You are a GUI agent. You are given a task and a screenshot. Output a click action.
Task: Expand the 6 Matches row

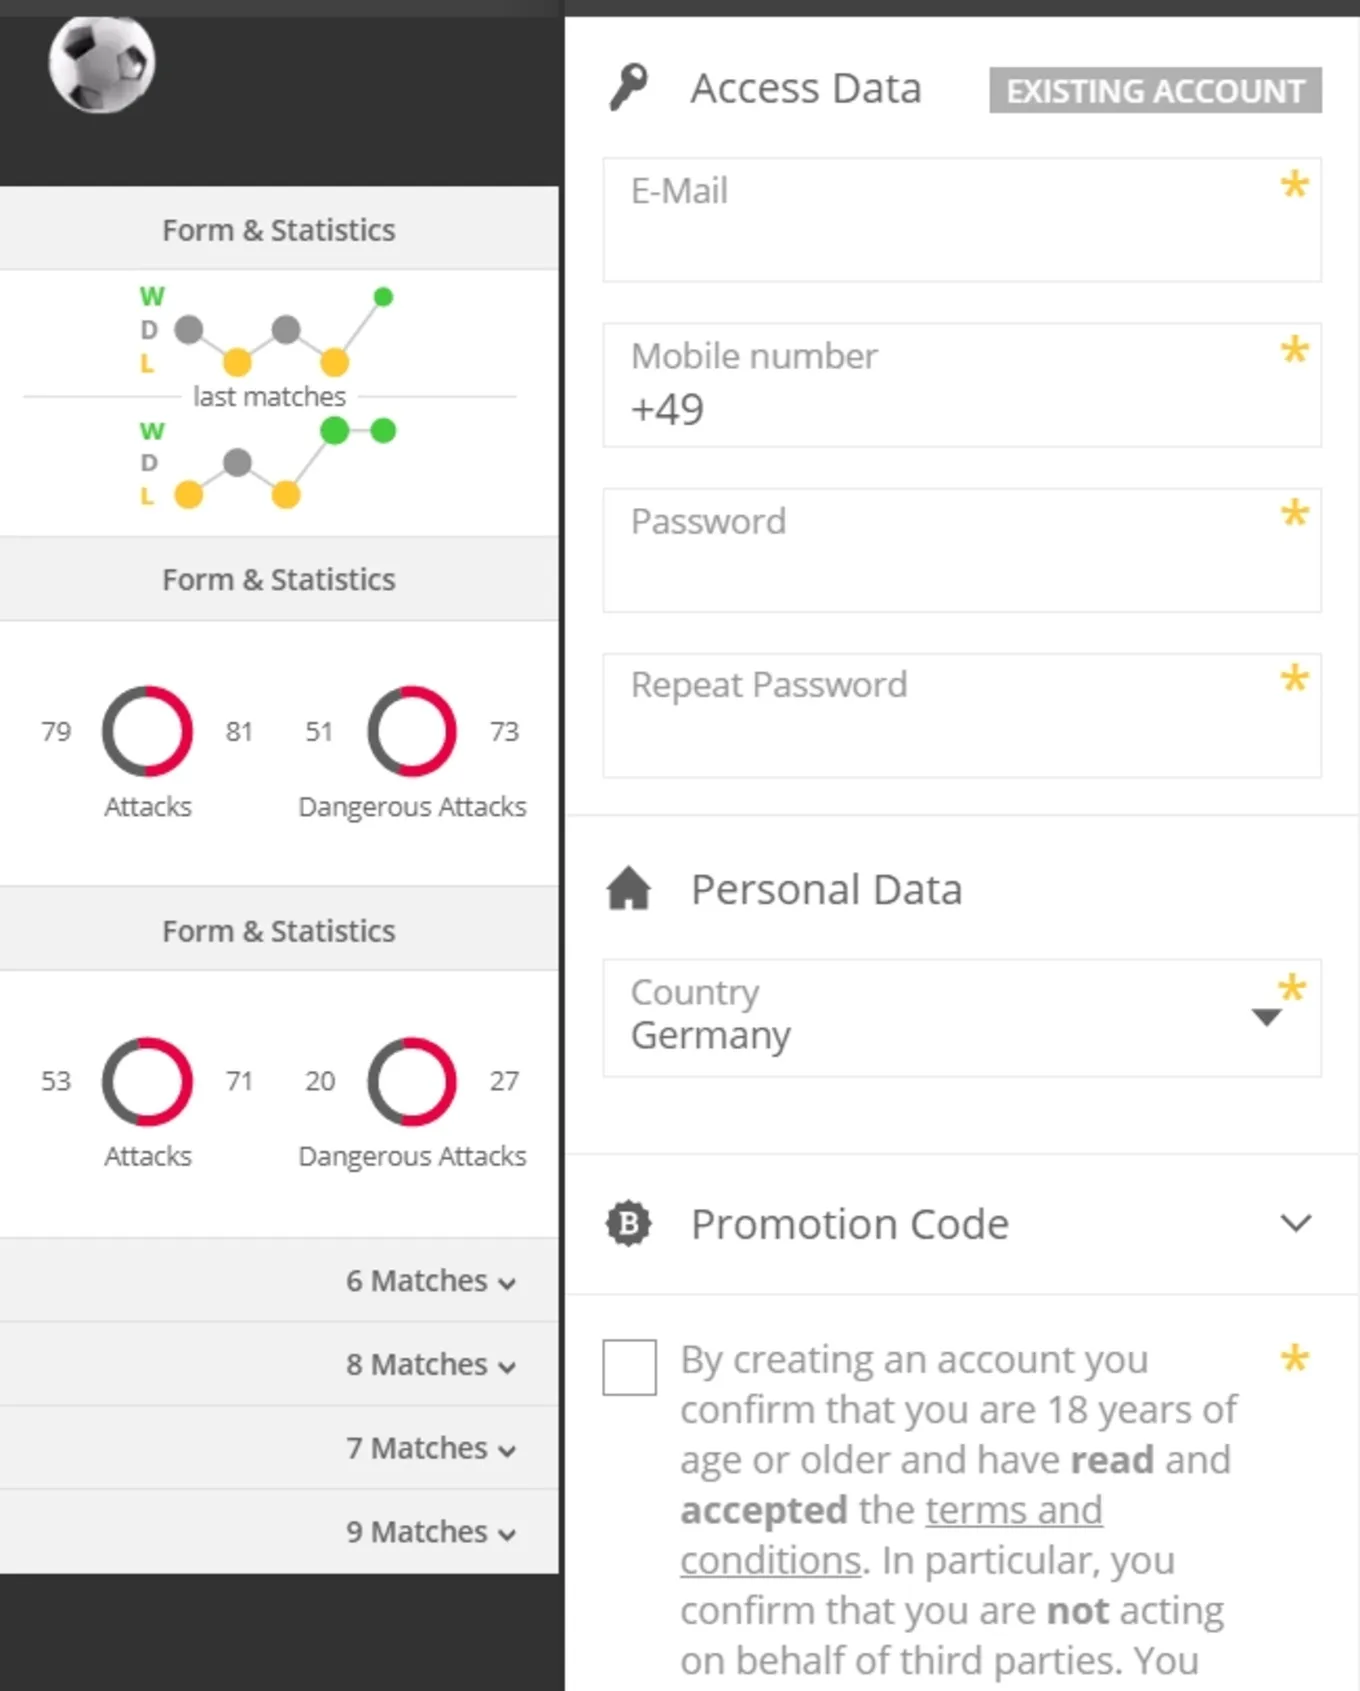pyautogui.click(x=279, y=1281)
